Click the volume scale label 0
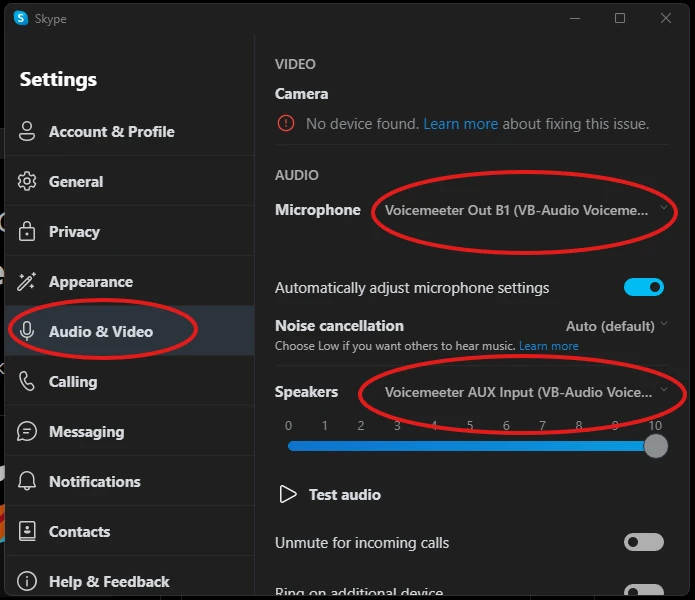This screenshot has height=600, width=695. click(x=288, y=426)
